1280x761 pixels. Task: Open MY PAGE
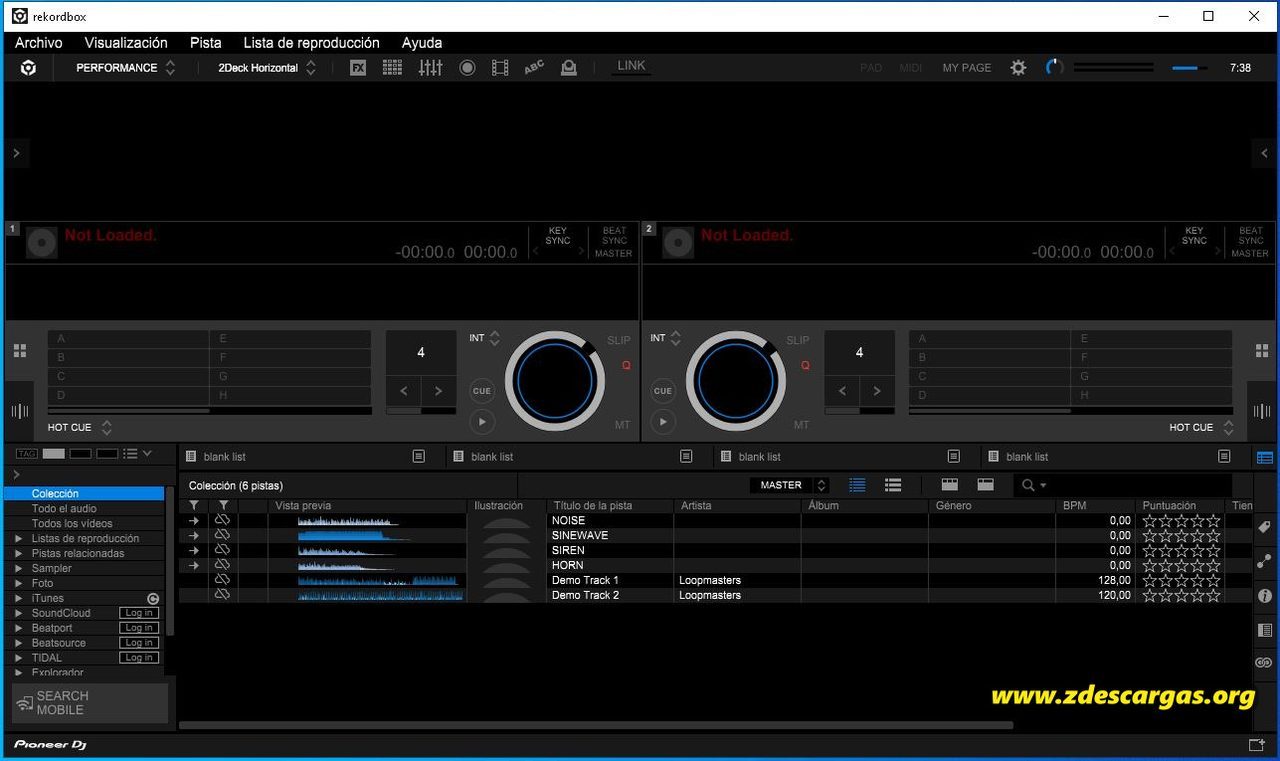967,68
